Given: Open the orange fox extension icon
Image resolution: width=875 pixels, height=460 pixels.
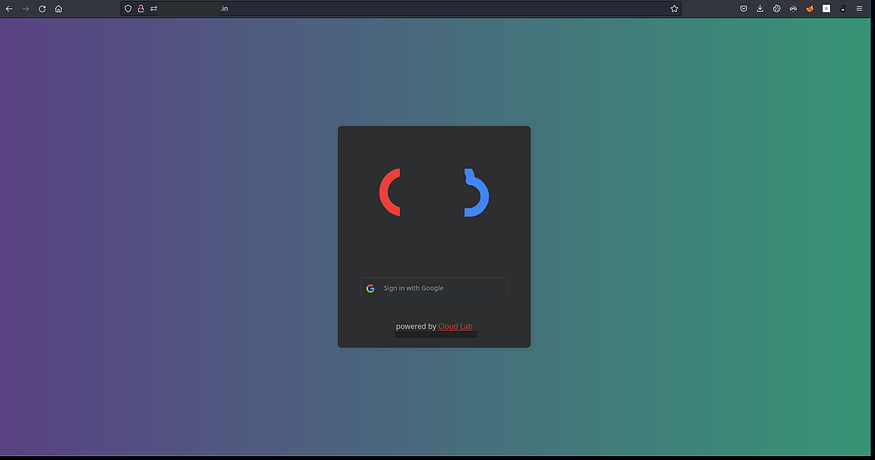Looking at the screenshot, I should pyautogui.click(x=809, y=8).
